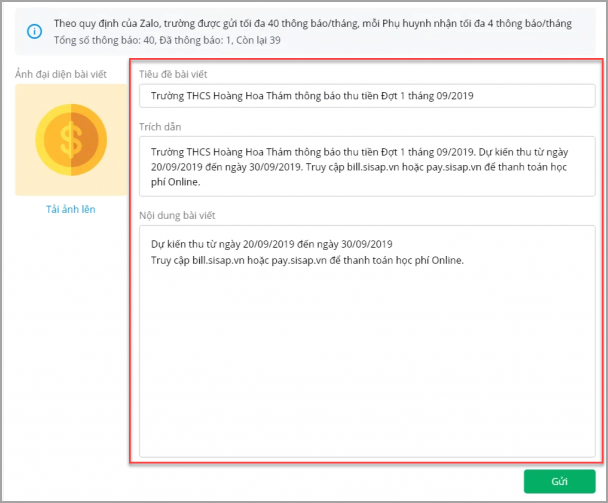Click the green 'Gửi' send button
Image resolution: width=608 pixels, height=503 pixels.
point(560,481)
